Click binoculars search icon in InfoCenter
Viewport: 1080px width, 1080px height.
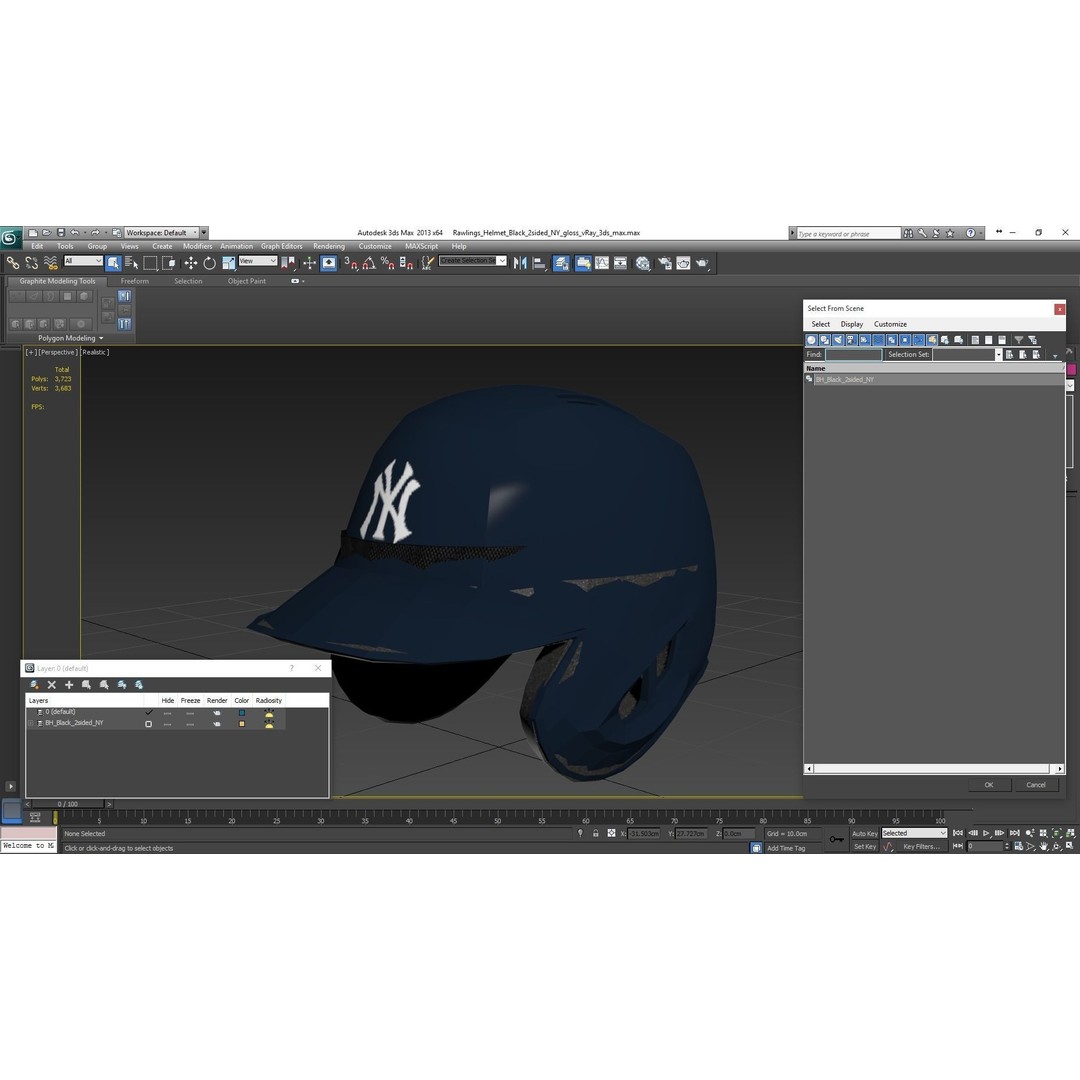(x=908, y=233)
